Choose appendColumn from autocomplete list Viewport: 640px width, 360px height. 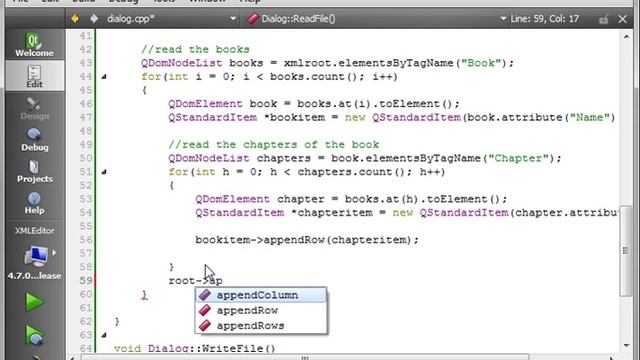[x=261, y=295]
